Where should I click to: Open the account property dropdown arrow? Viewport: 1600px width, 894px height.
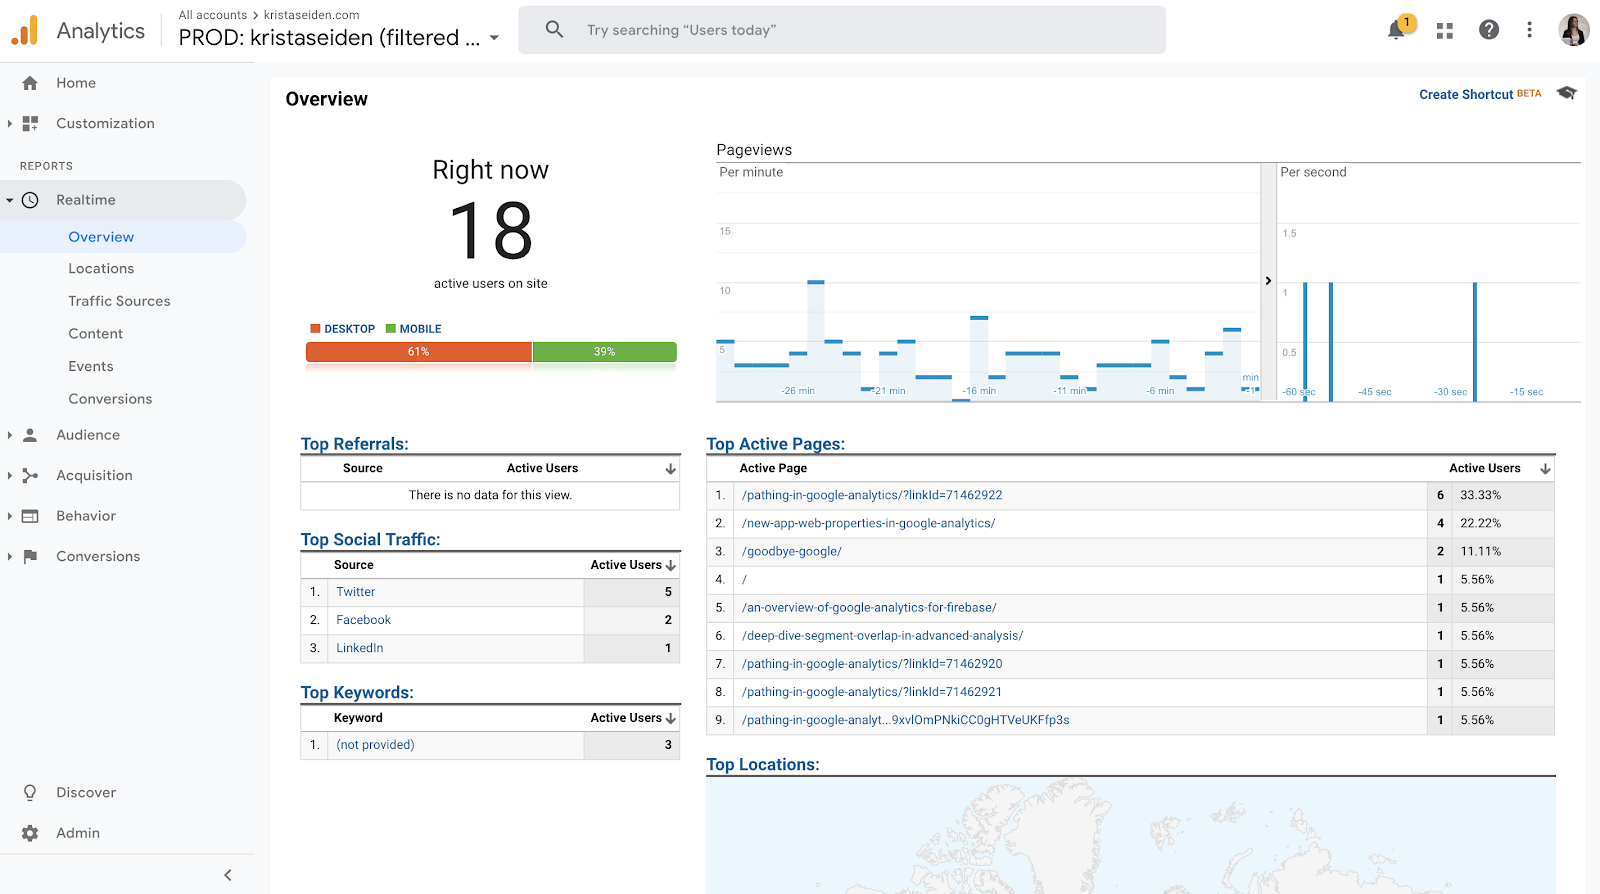pos(494,38)
